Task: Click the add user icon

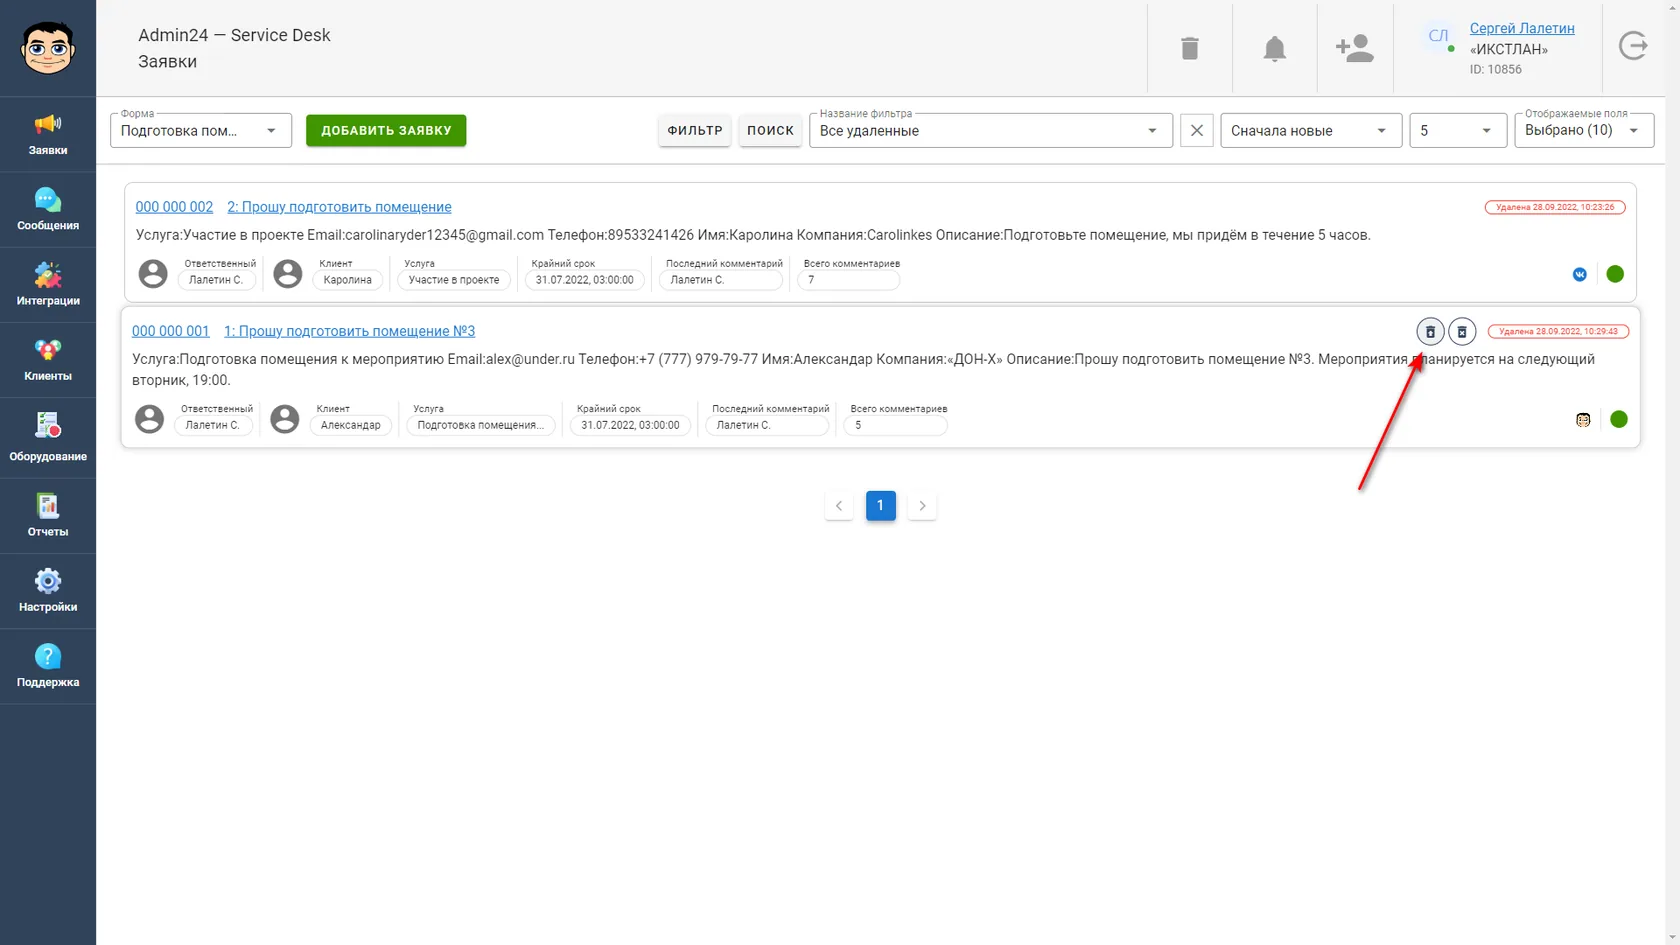Action: 1354,48
